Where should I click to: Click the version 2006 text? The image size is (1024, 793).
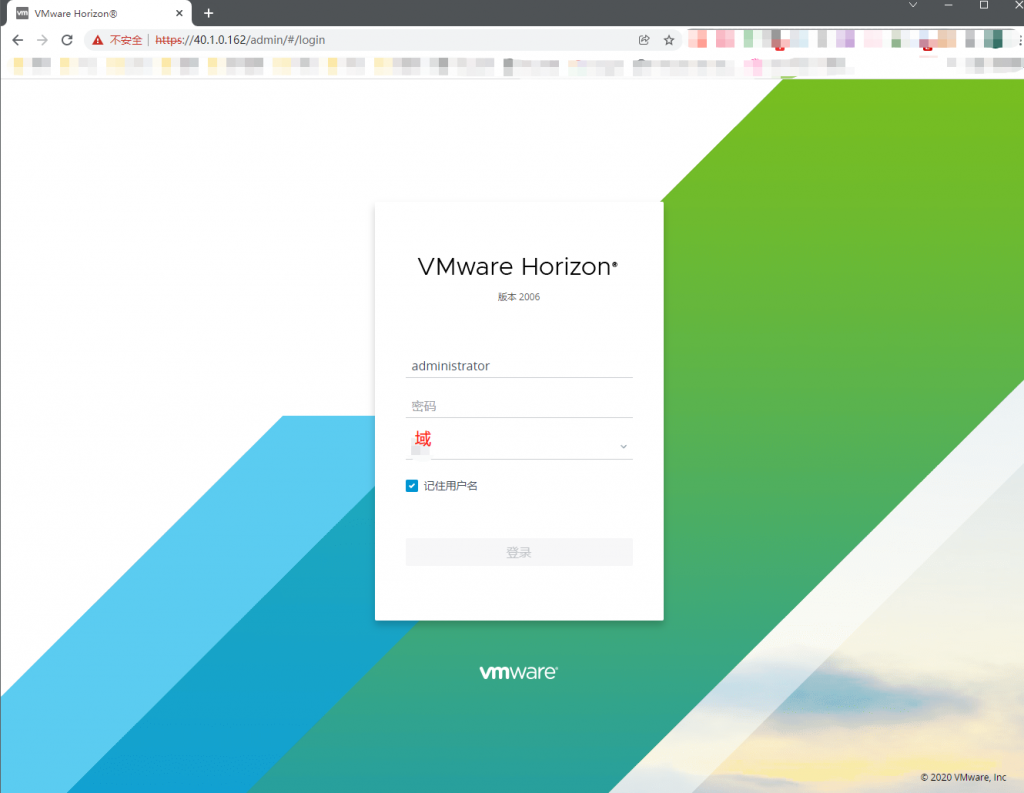[519, 297]
